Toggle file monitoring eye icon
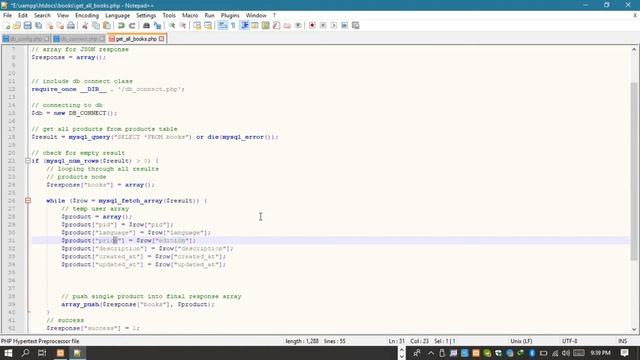The image size is (640, 360). pos(298,25)
